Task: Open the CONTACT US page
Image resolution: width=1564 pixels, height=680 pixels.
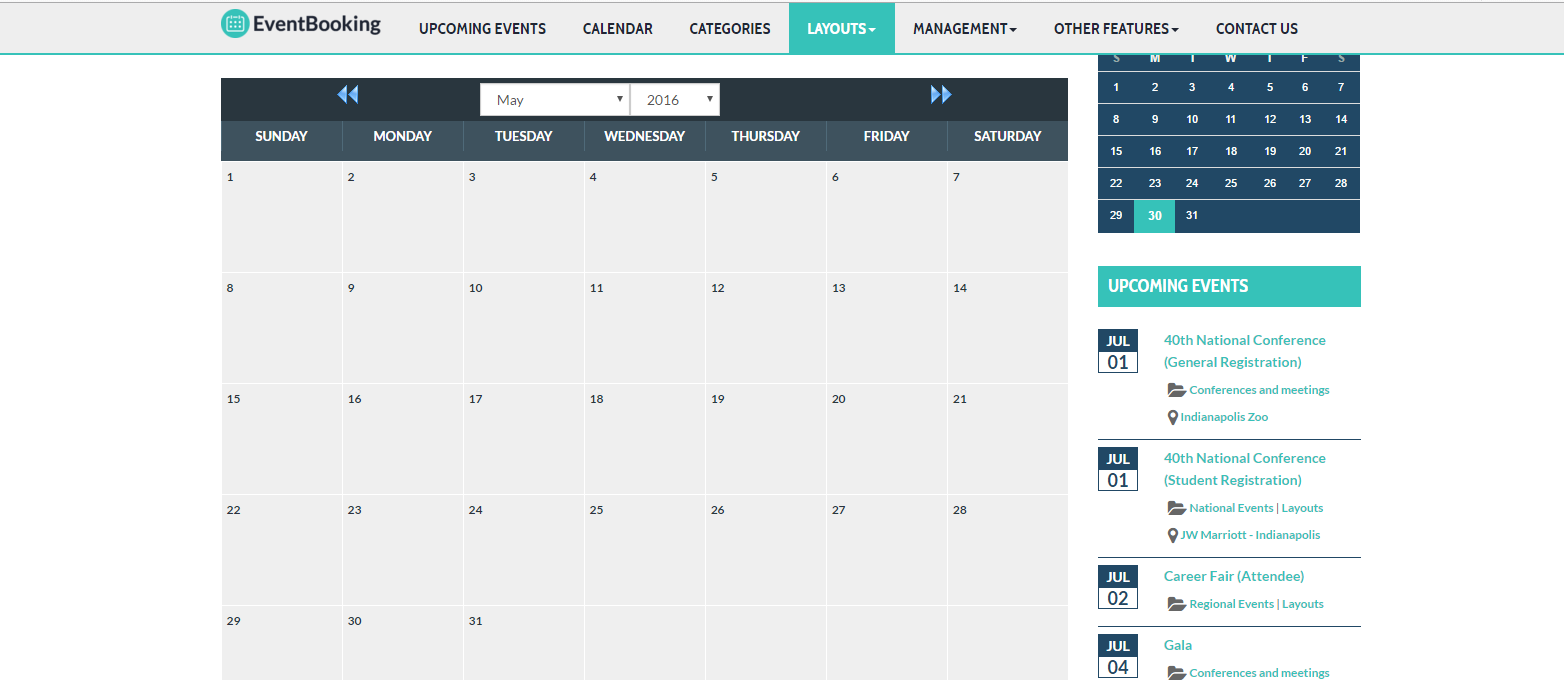Action: point(1256,28)
